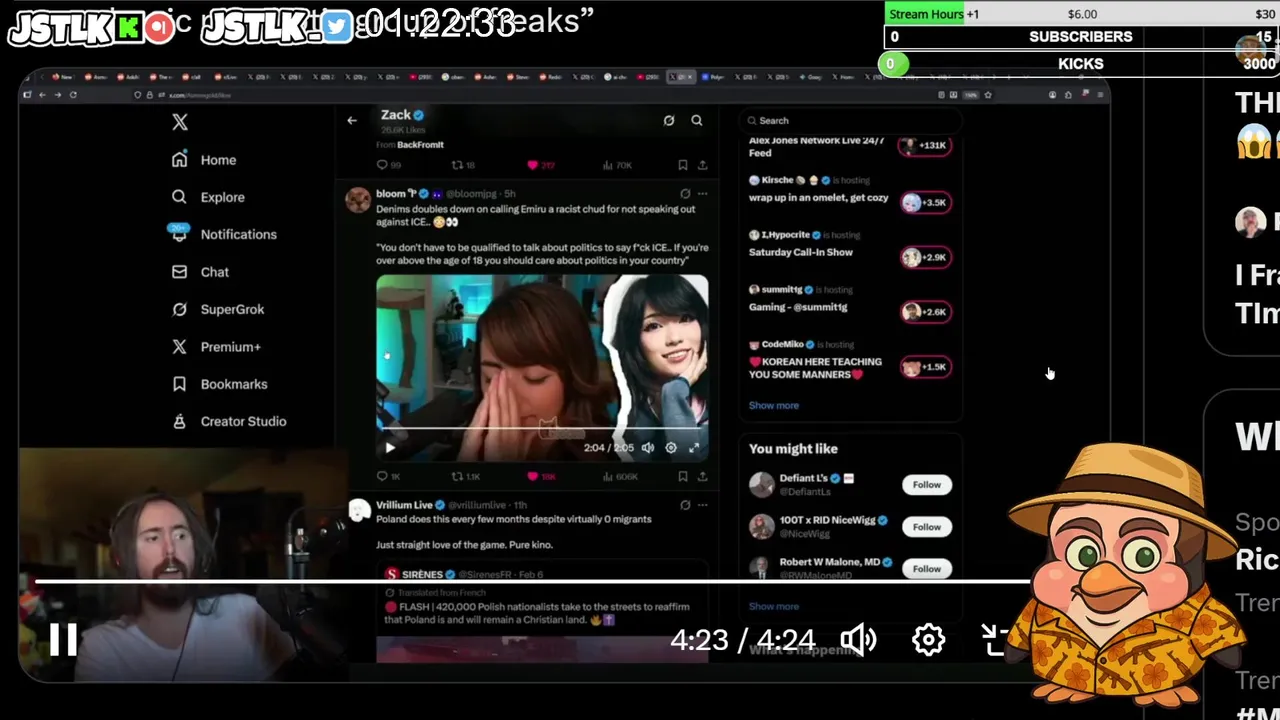Open the more menu on bloom's post
Image resolution: width=1280 pixels, height=720 pixels.
click(703, 194)
